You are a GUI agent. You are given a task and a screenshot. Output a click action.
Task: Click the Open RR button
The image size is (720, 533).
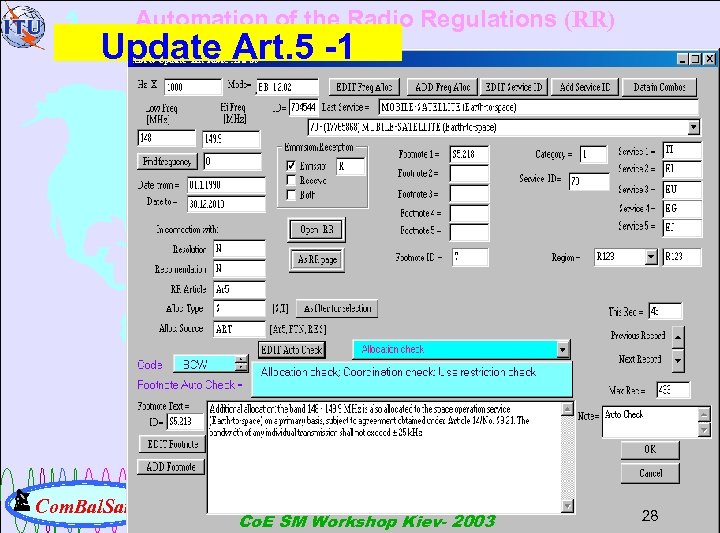[317, 230]
